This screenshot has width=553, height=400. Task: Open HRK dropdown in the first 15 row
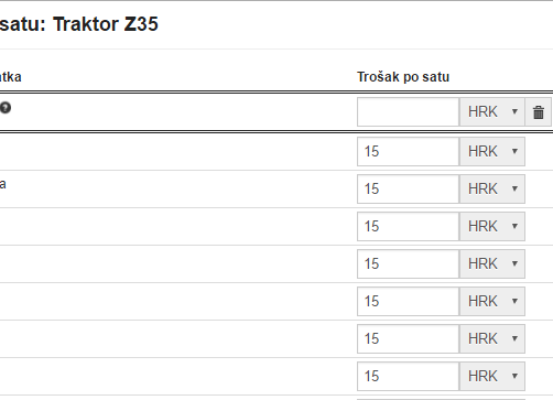[492, 152]
